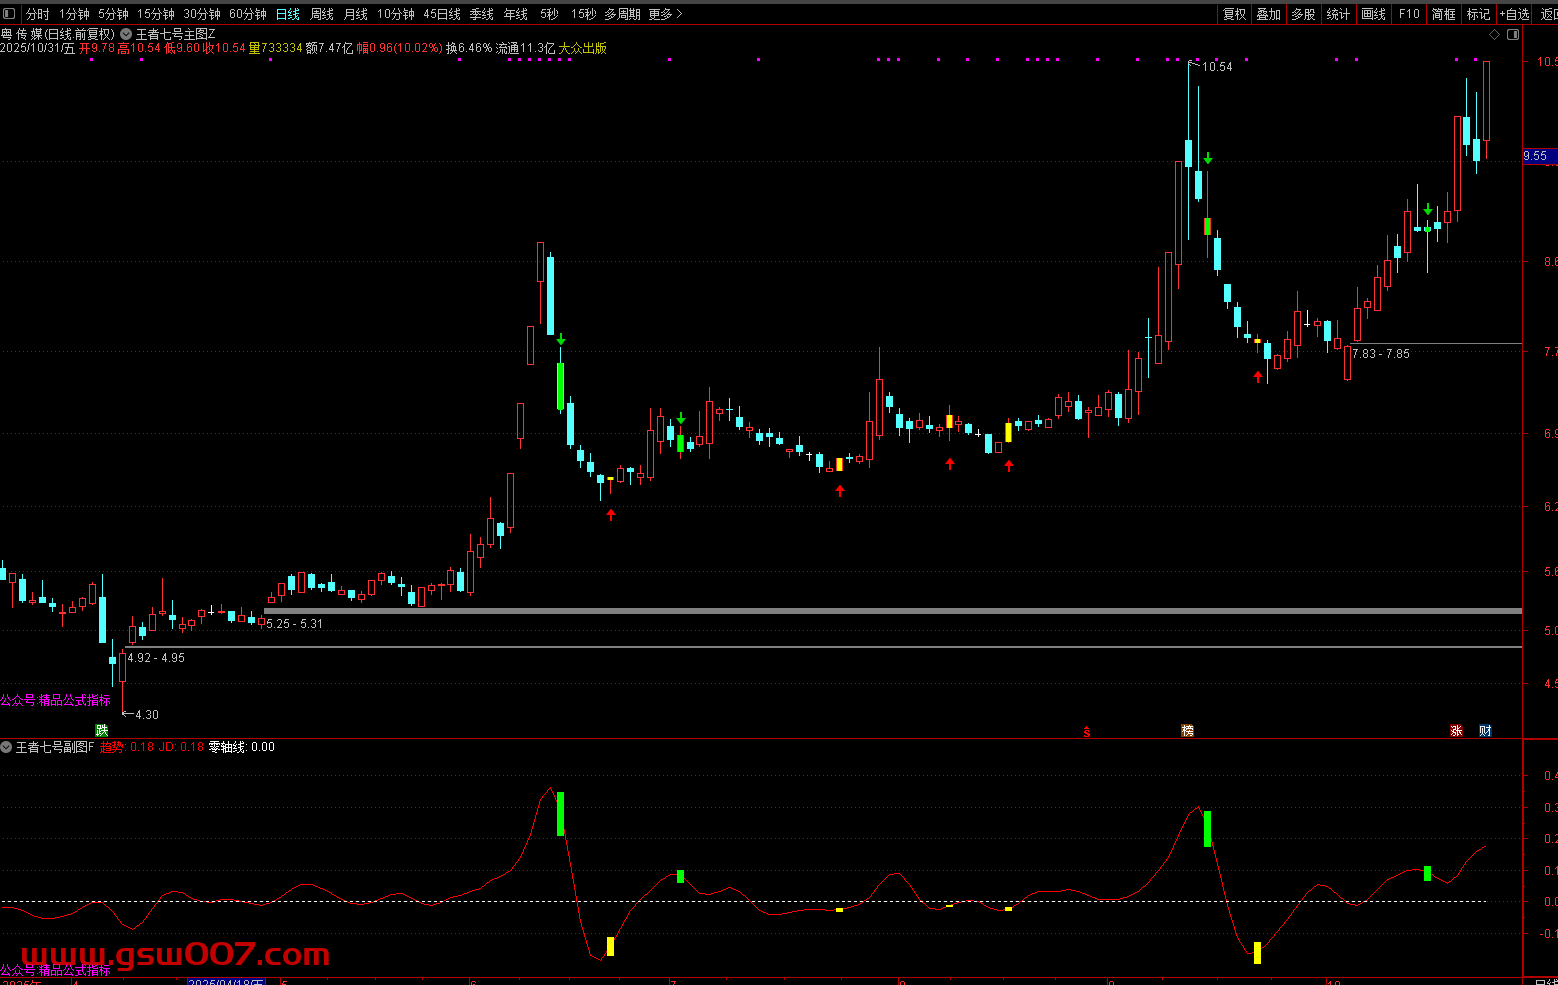
Task: Click the diamond icon at chart top-right
Action: coord(1495,34)
